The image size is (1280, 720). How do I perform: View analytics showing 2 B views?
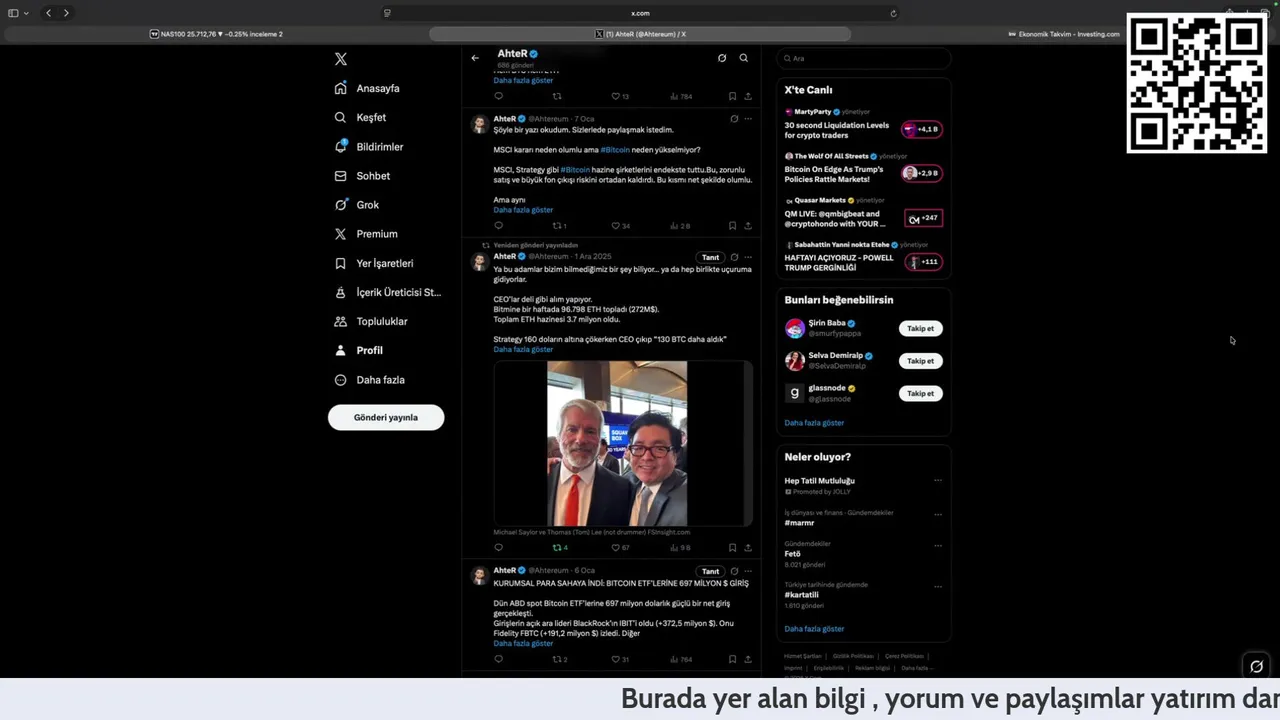click(680, 226)
